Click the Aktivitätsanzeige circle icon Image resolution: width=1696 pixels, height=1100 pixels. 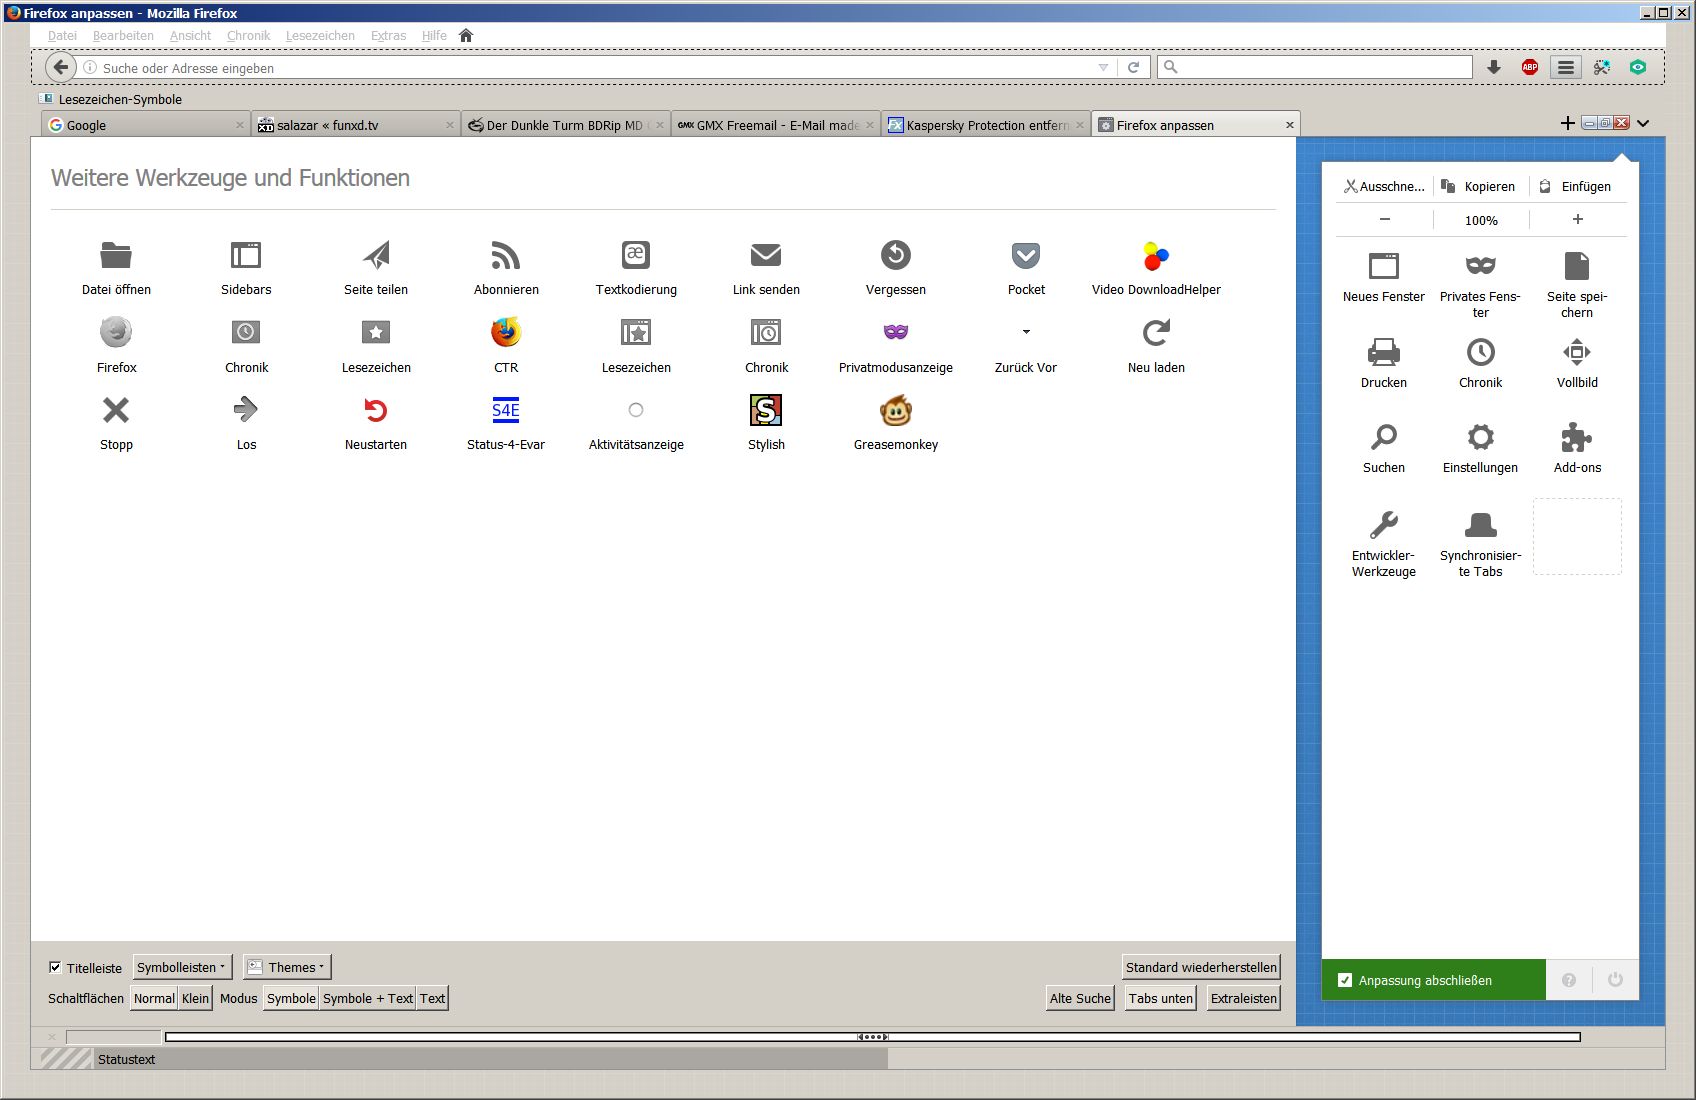click(636, 410)
